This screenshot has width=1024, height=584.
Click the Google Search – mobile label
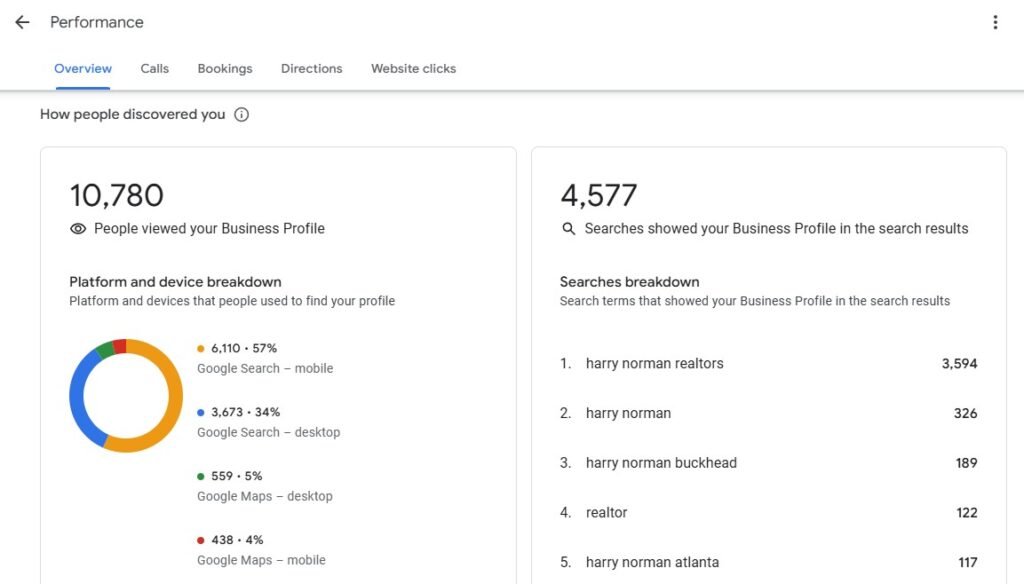pos(265,368)
